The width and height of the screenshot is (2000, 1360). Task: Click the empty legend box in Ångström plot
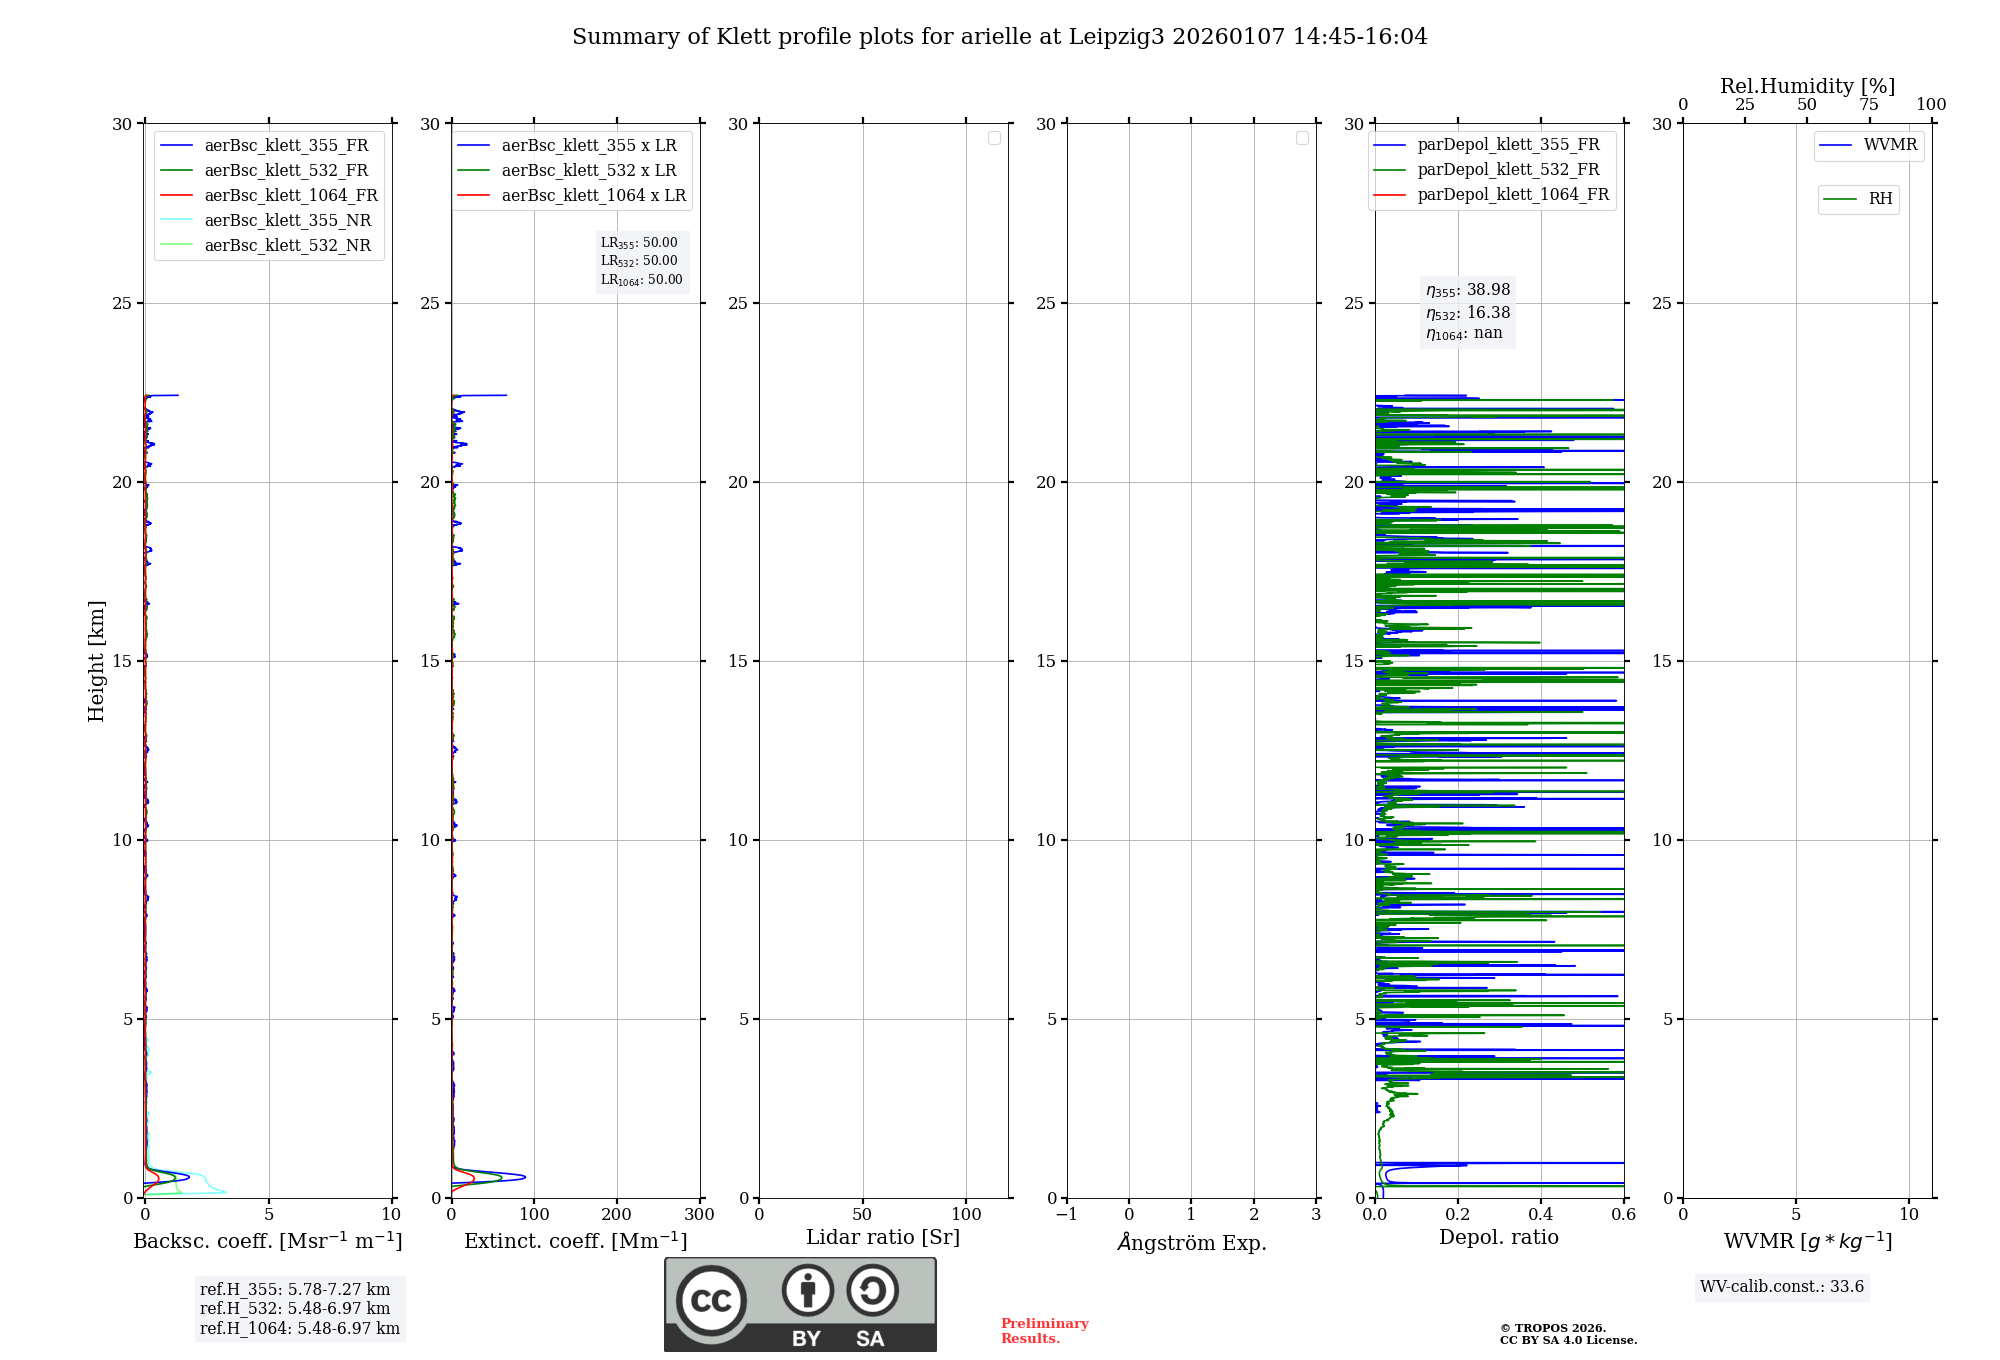(x=1302, y=138)
